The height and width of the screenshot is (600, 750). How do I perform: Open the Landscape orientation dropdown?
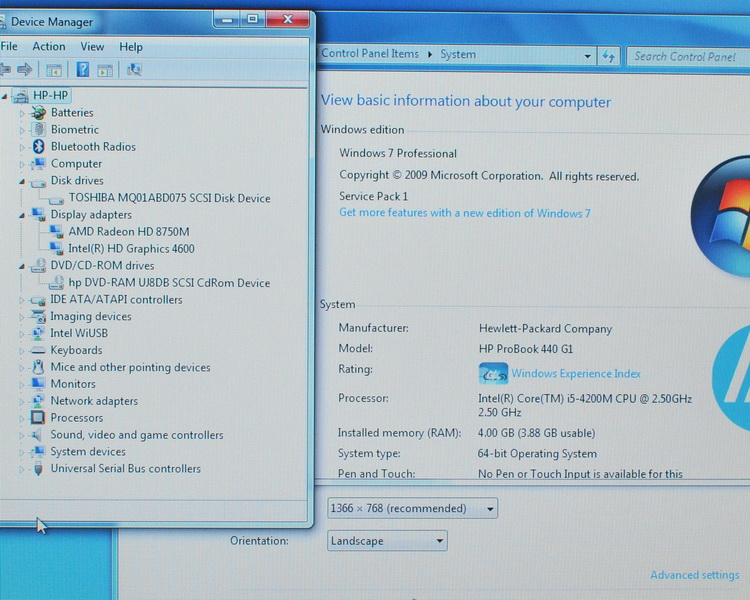pyautogui.click(x=387, y=541)
